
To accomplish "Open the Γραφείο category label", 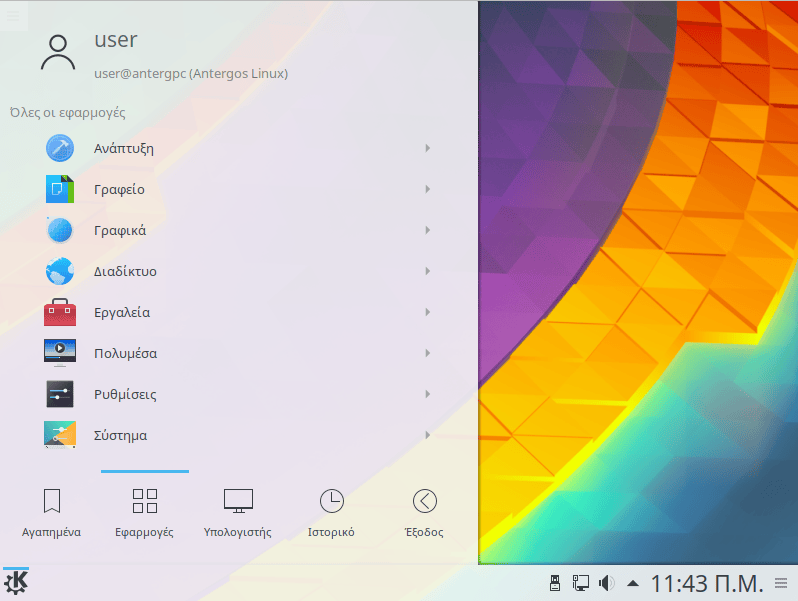I will tap(119, 190).
